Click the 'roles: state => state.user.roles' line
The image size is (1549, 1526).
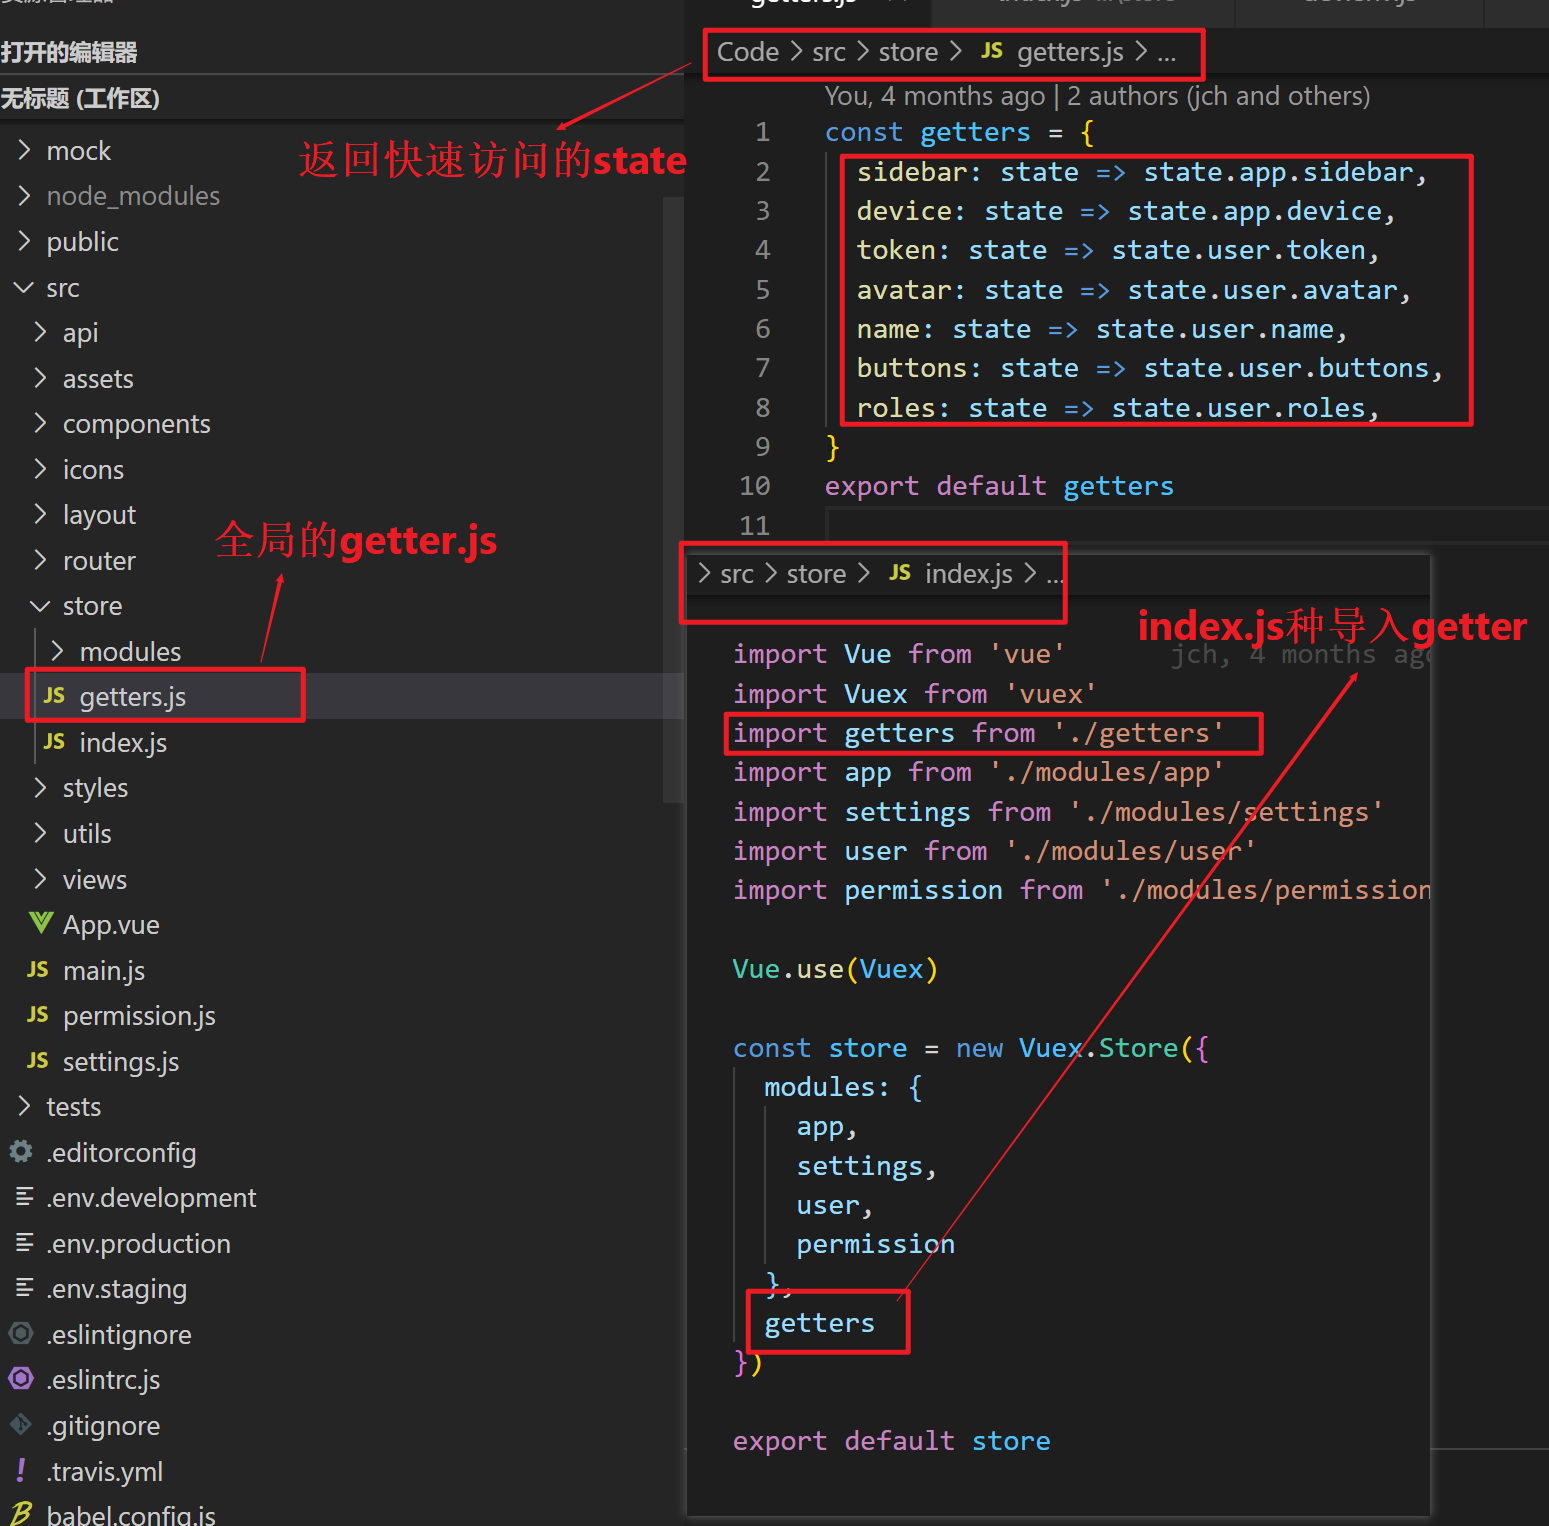coord(1118,408)
